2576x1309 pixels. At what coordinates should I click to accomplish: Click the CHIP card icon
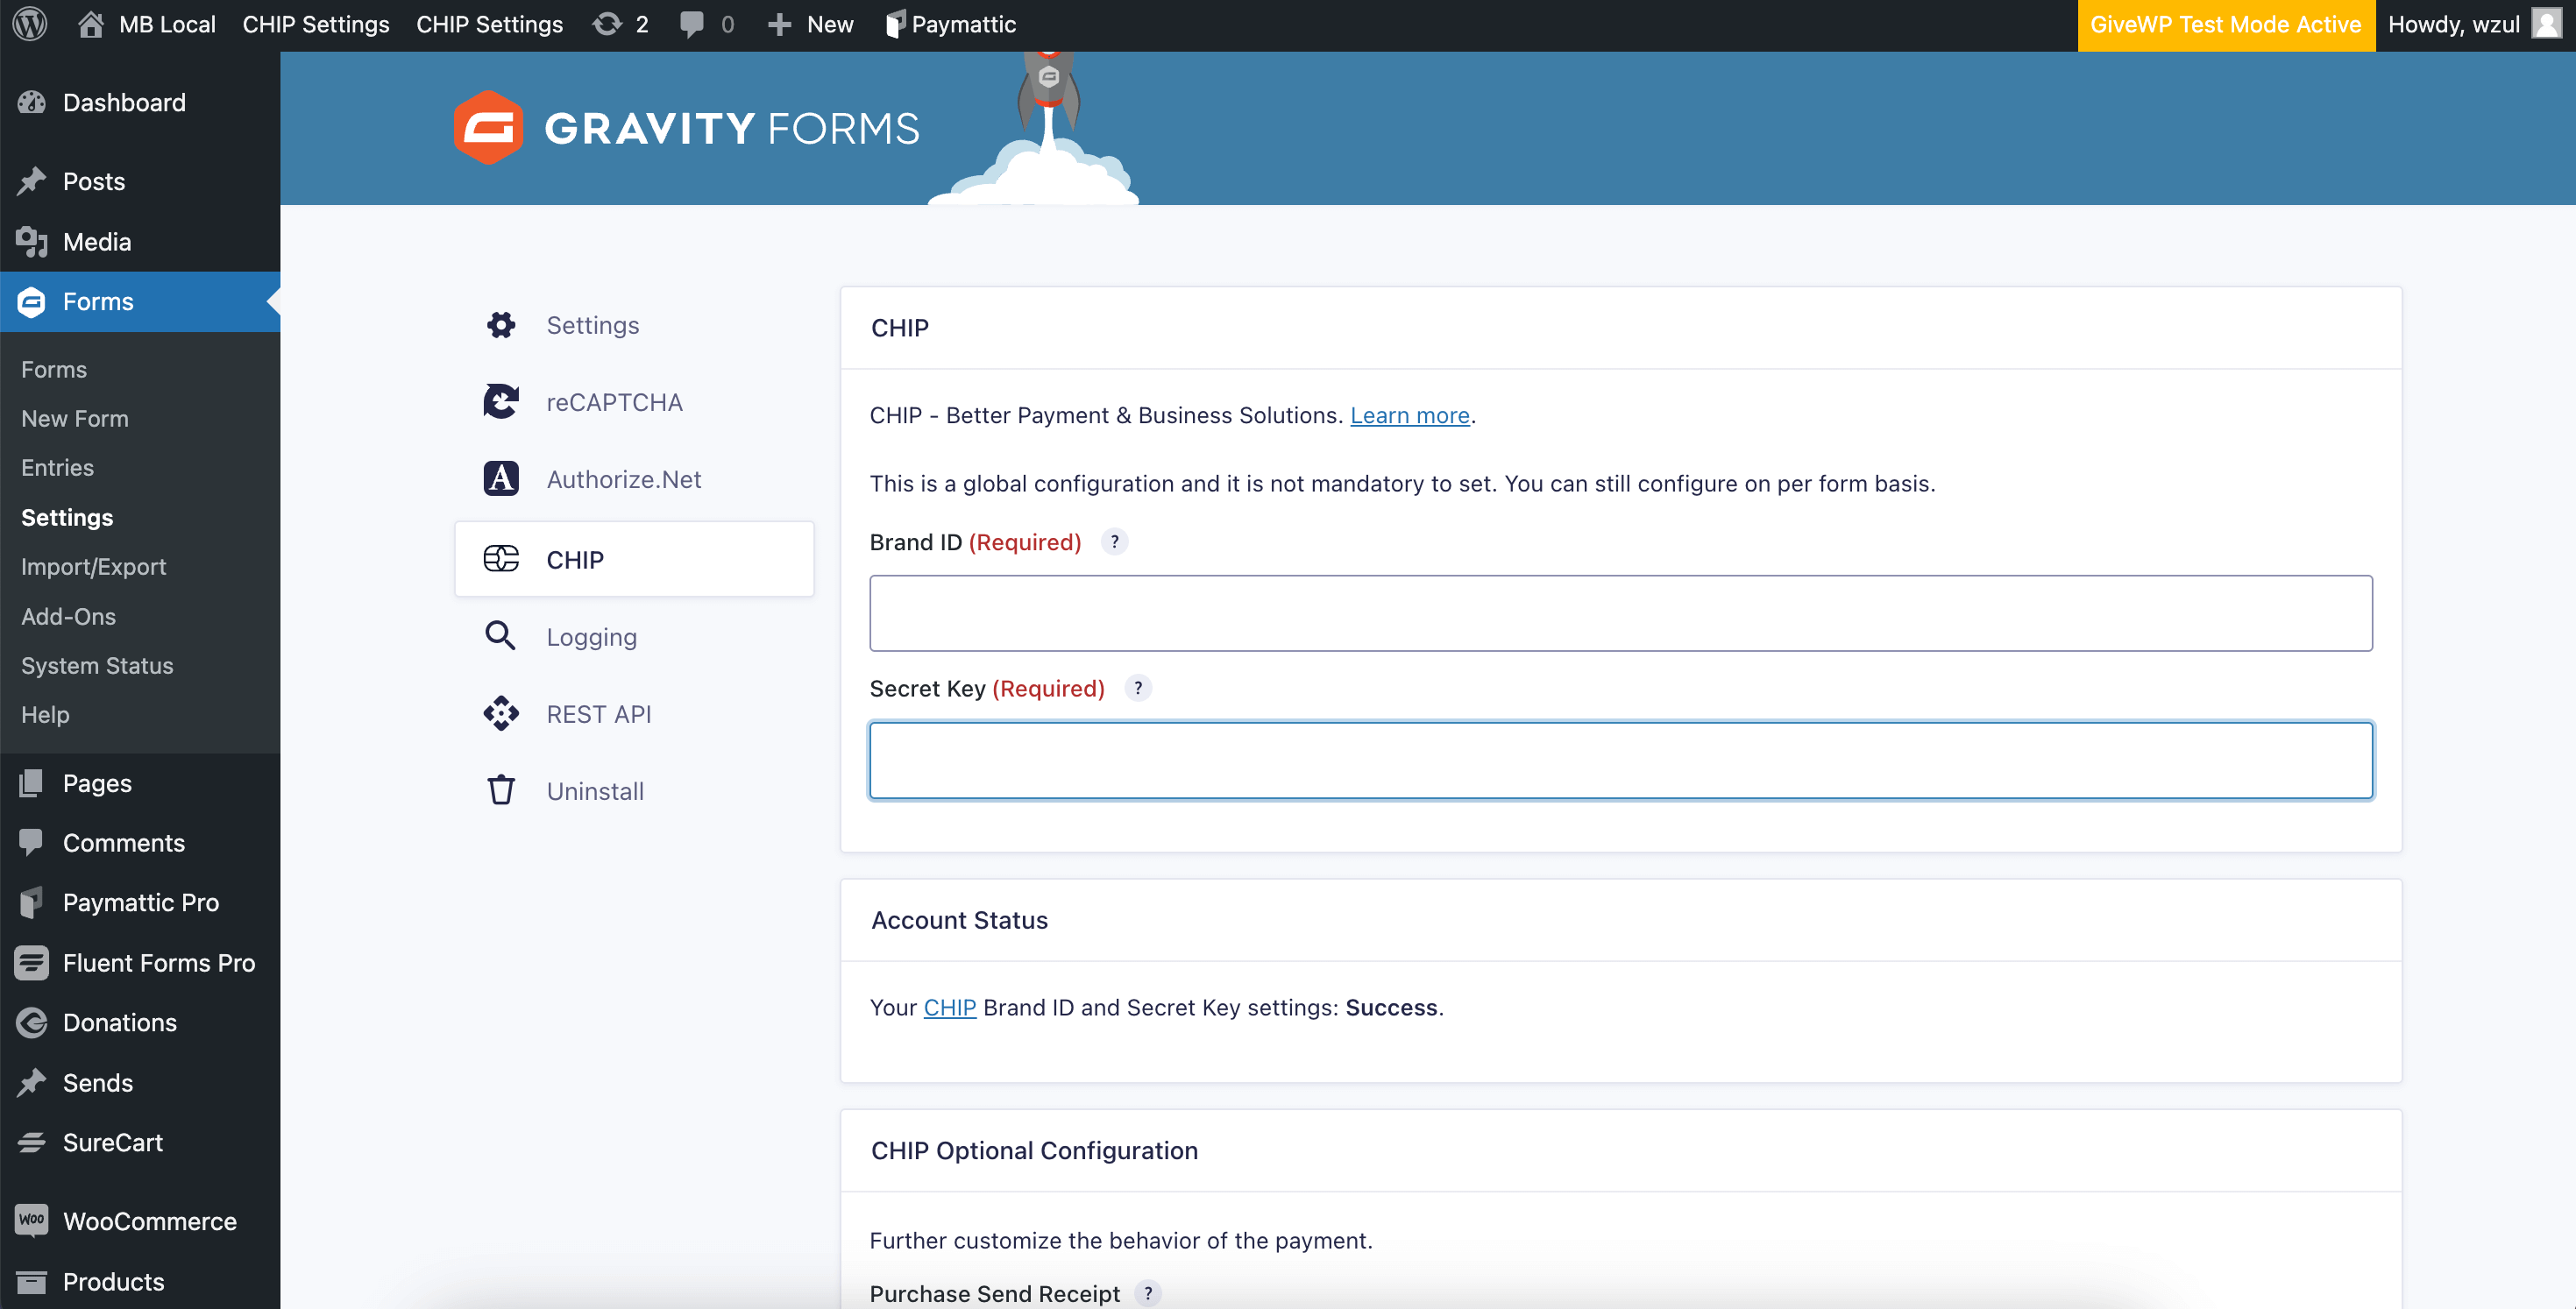coord(501,559)
